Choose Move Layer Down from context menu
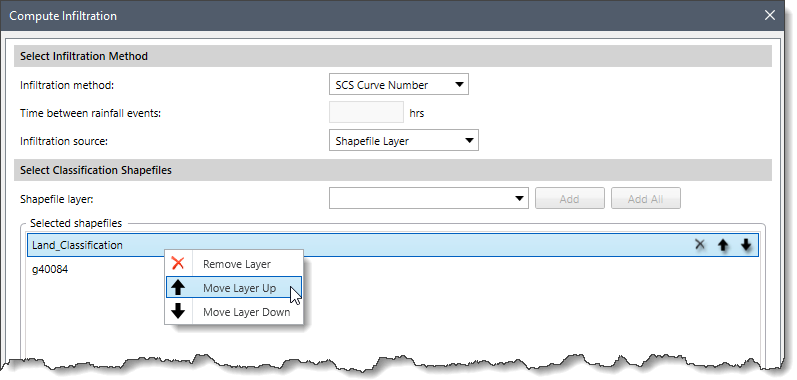 pyautogui.click(x=234, y=312)
